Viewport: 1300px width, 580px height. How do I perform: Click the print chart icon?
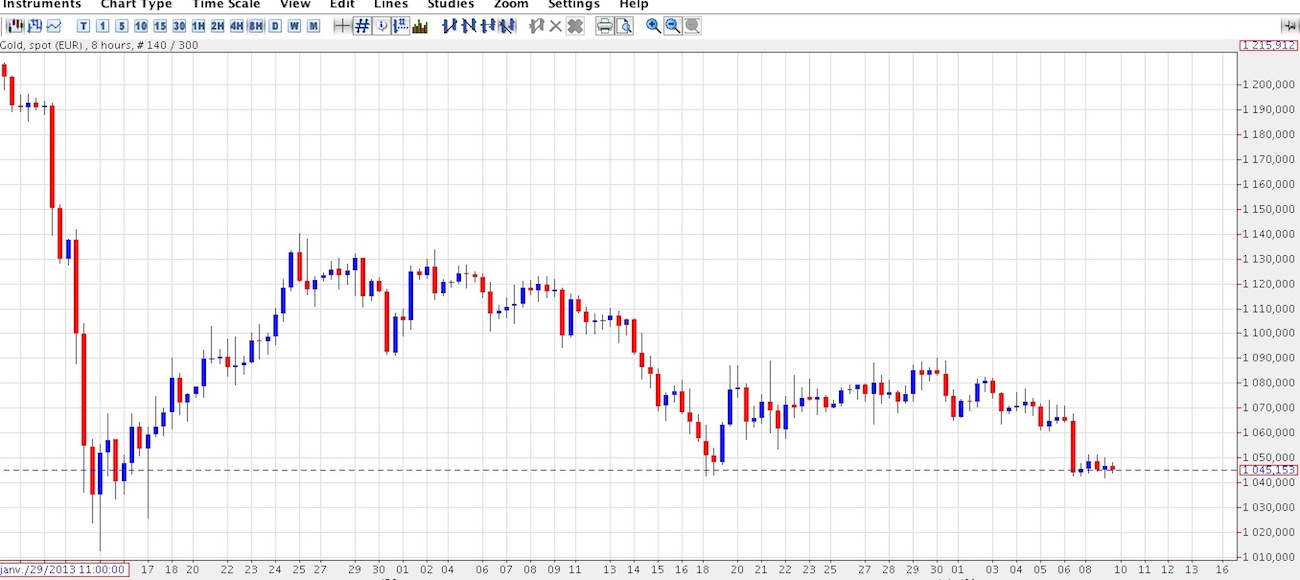tap(604, 26)
